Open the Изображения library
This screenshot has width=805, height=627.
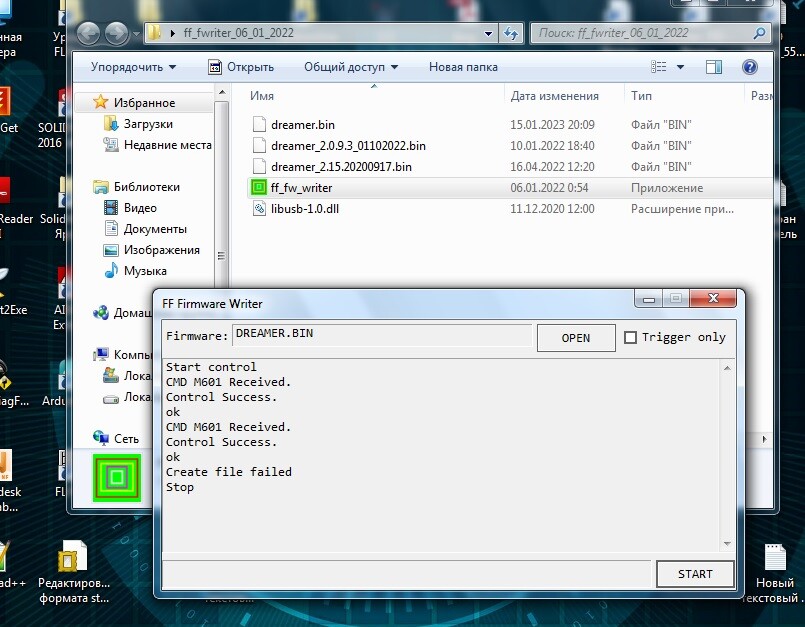(x=162, y=250)
